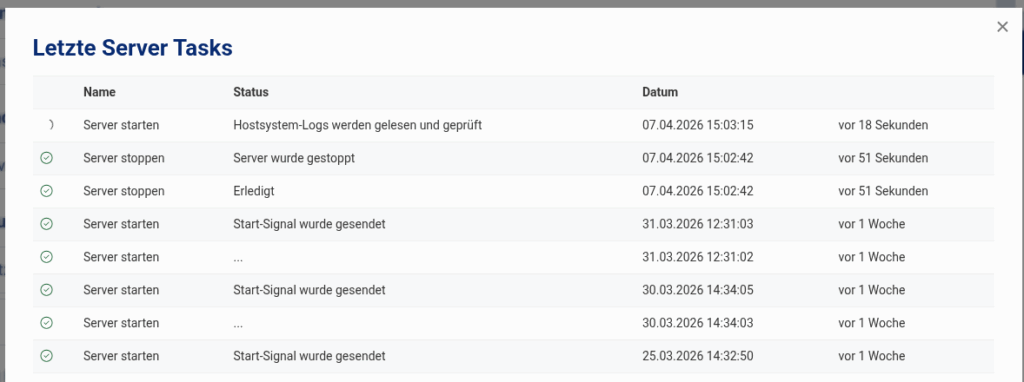This screenshot has height=382, width=1024.
Task: Click 'vor 1 Woche' in the 31.03.2026 12:31:02 row
Action: click(x=872, y=257)
